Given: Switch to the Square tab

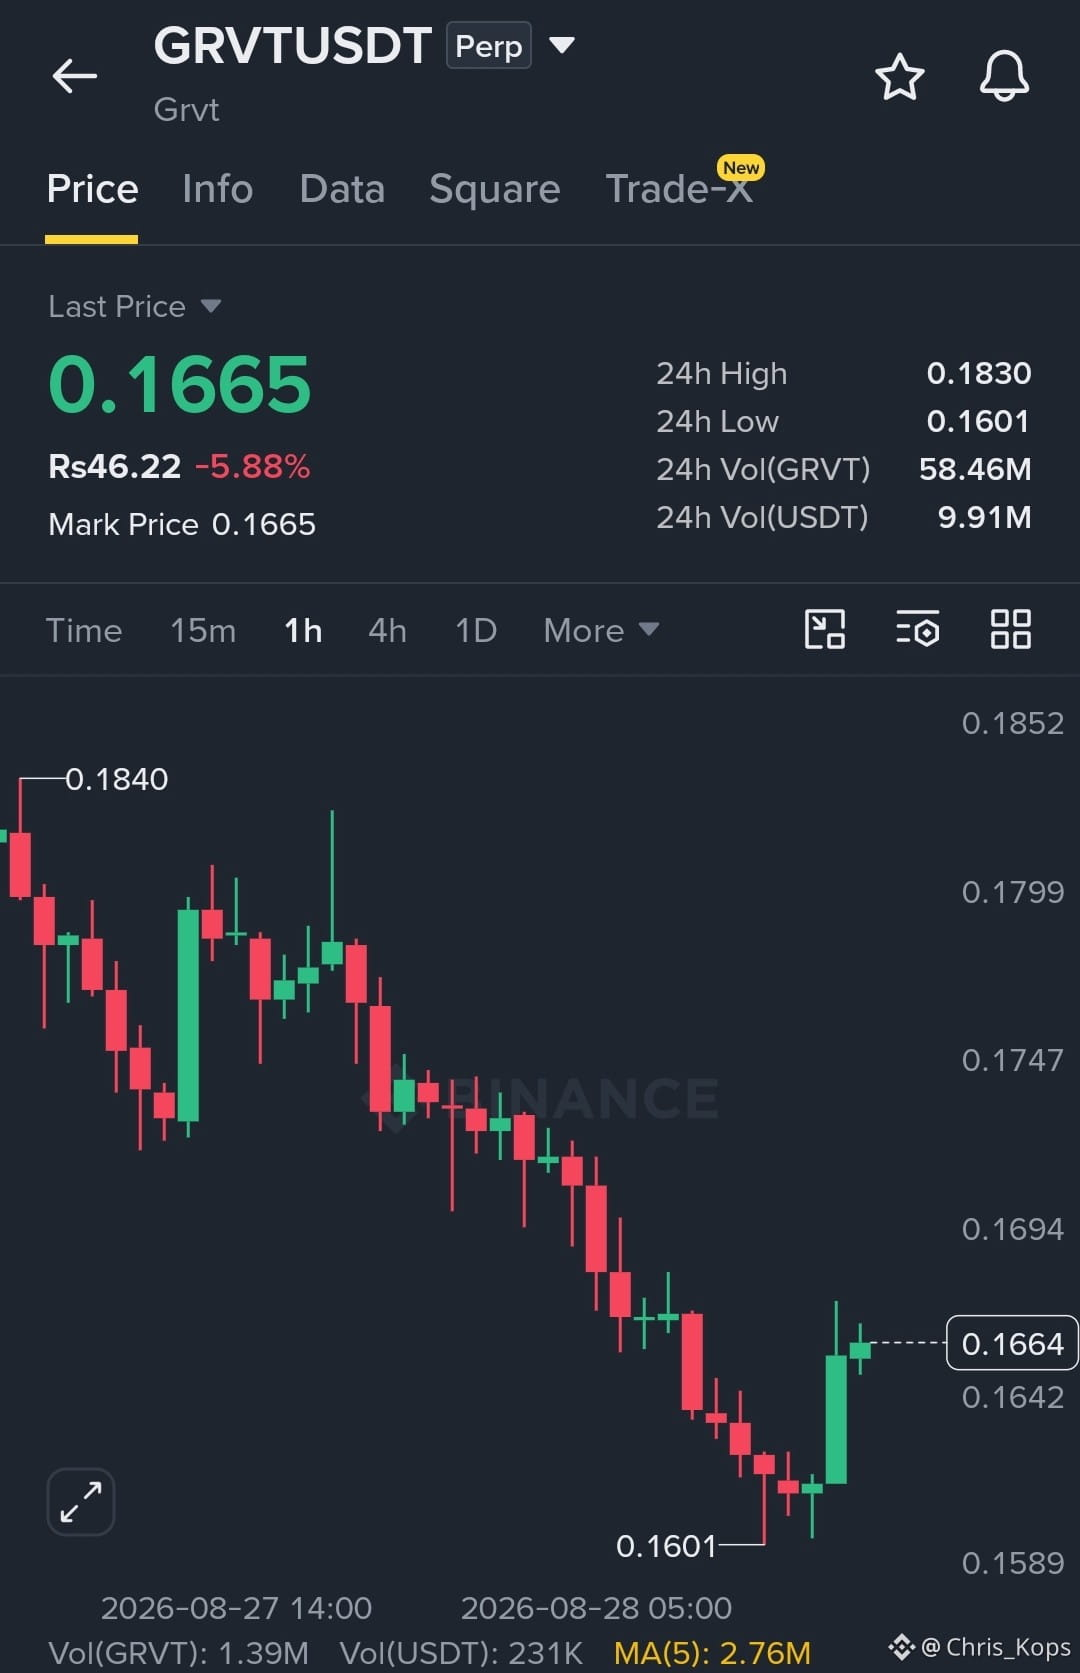Looking at the screenshot, I should pos(494,189).
